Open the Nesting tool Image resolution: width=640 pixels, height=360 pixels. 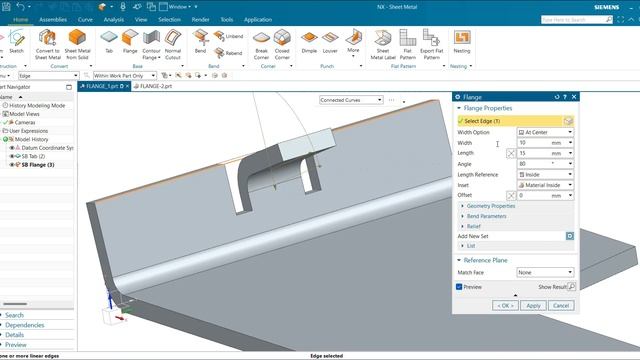pyautogui.click(x=462, y=41)
